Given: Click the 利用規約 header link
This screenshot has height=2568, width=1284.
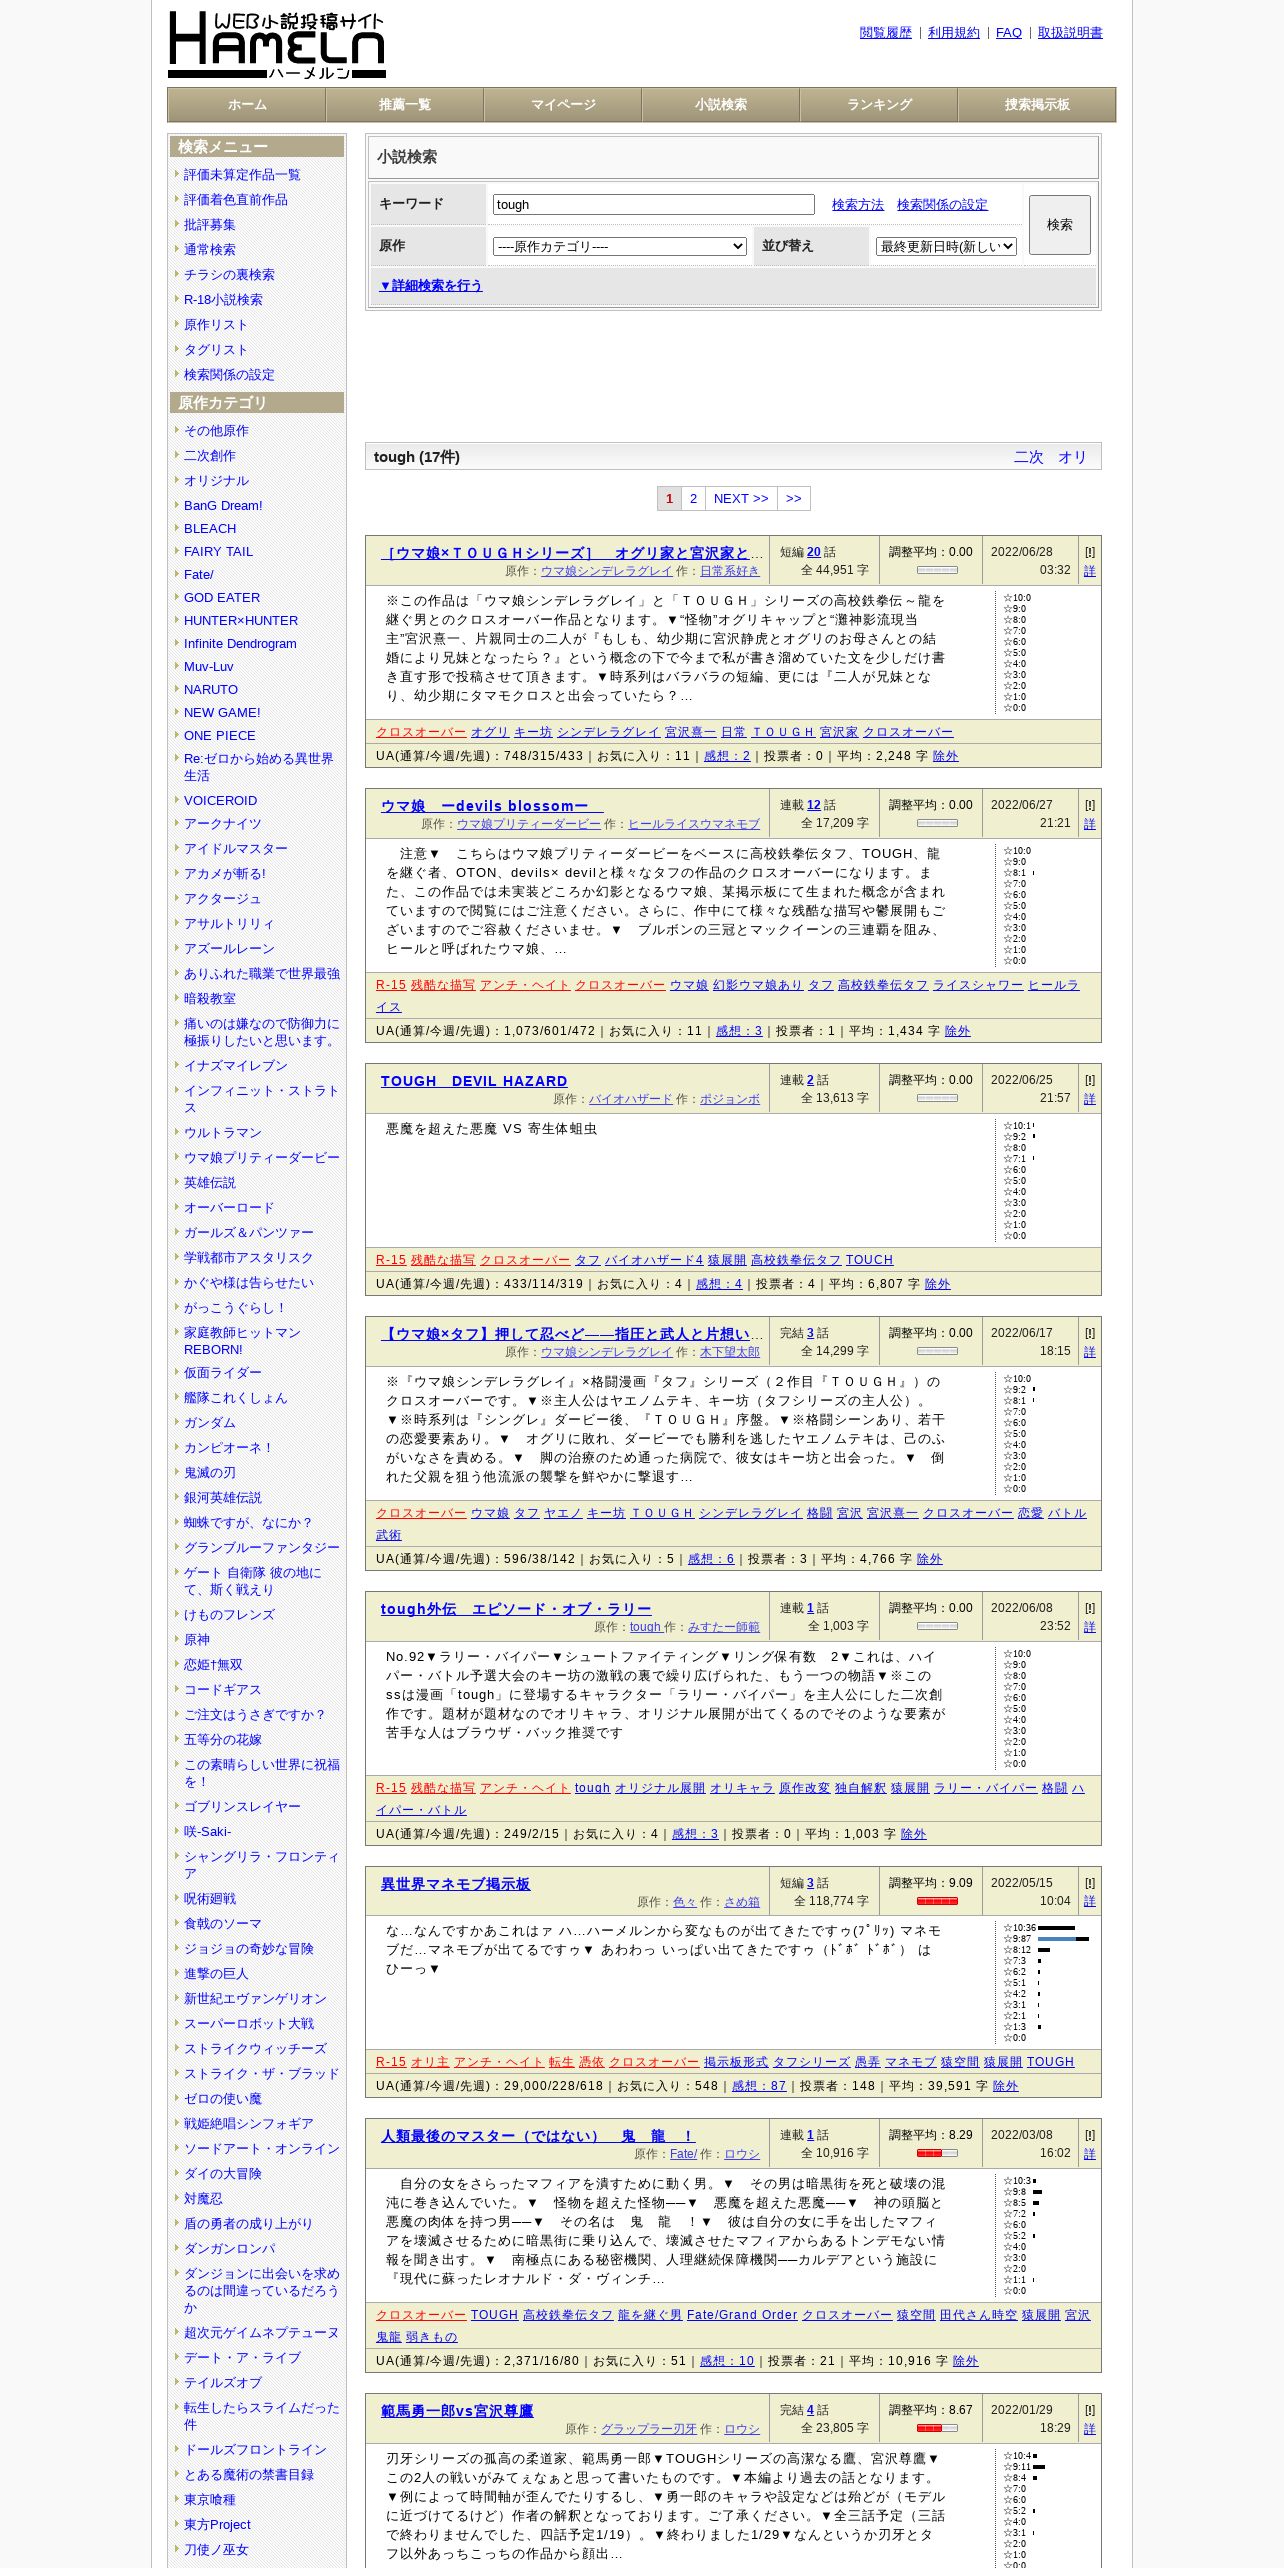Looking at the screenshot, I should point(954,33).
